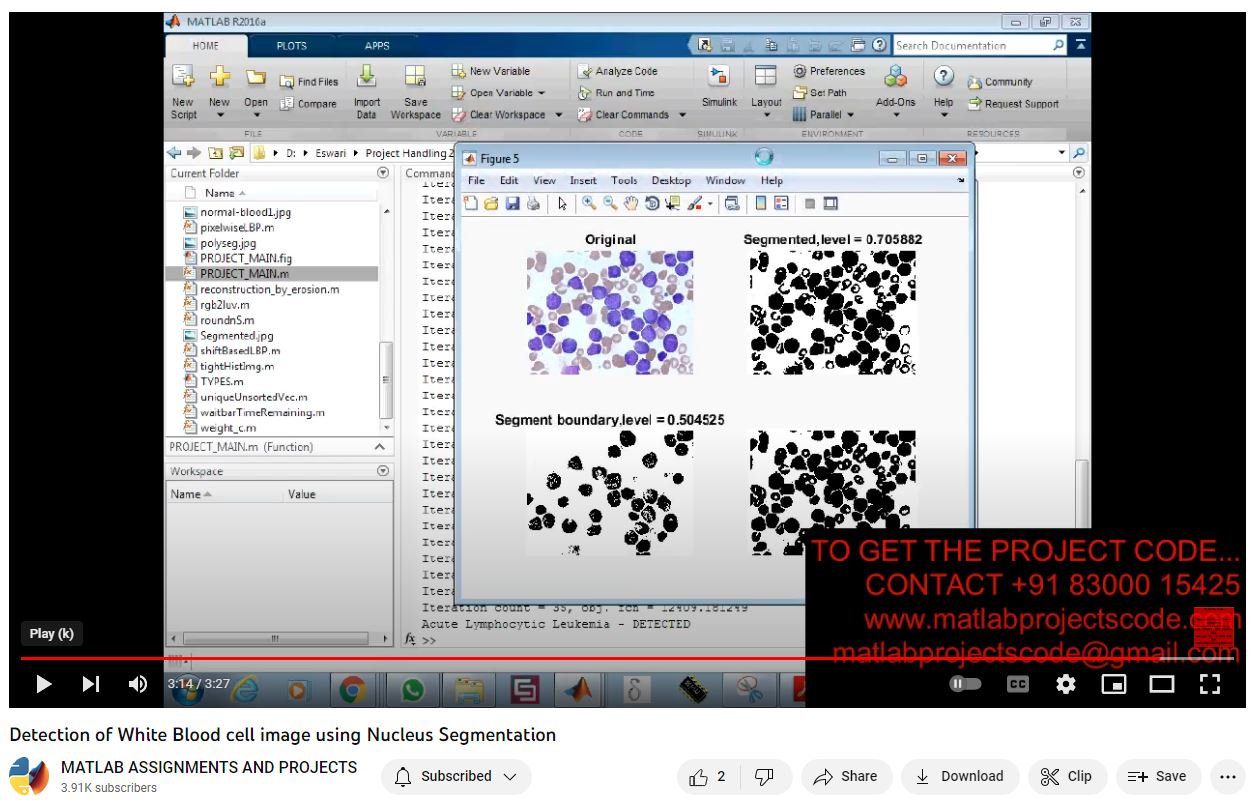The width and height of the screenshot is (1258, 805).
Task: Mute the video with the speaker icon
Action: (x=138, y=684)
